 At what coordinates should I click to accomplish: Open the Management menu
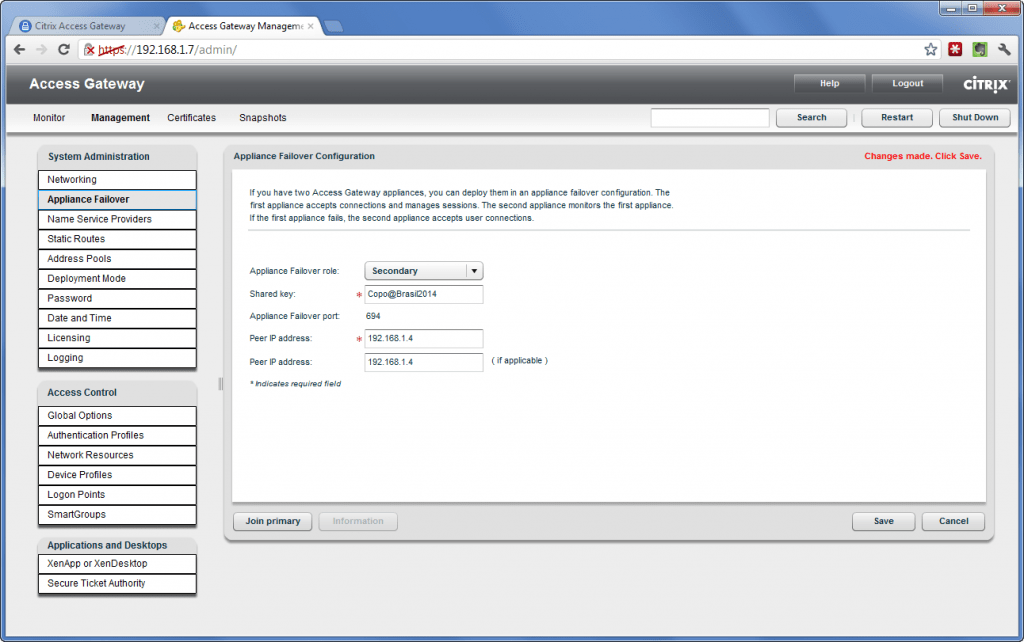point(120,118)
